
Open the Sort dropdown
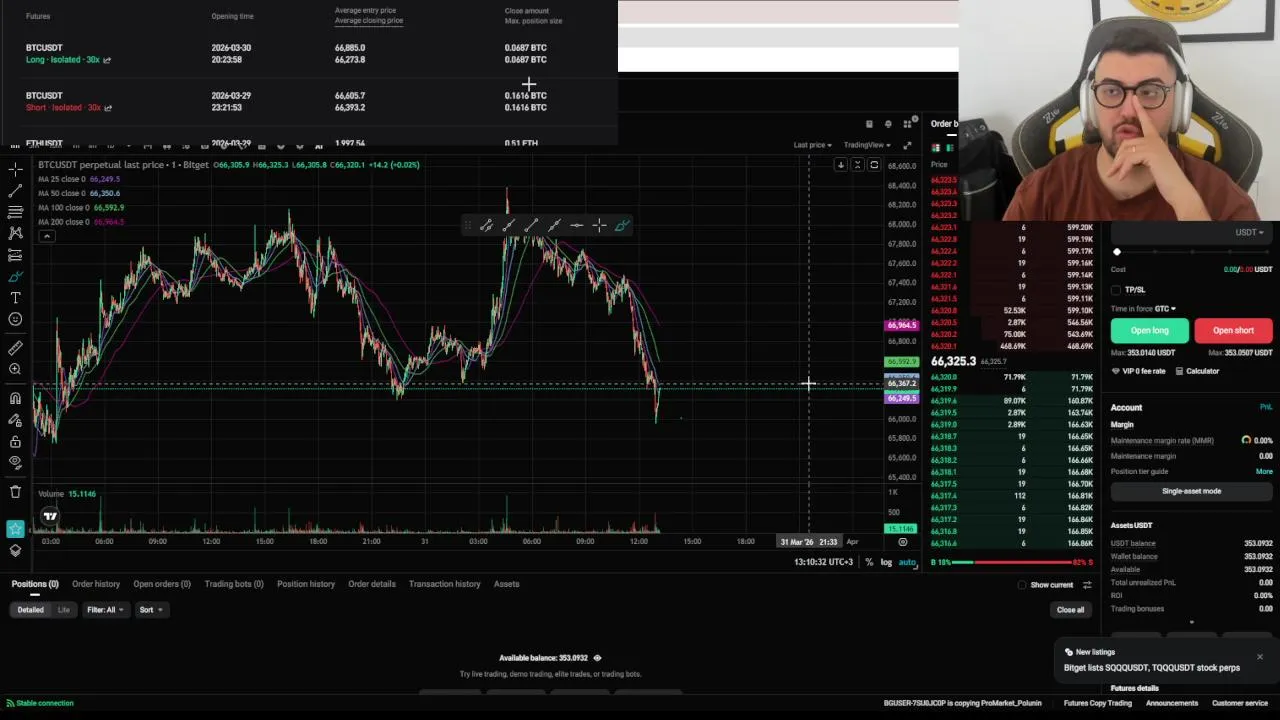point(151,610)
